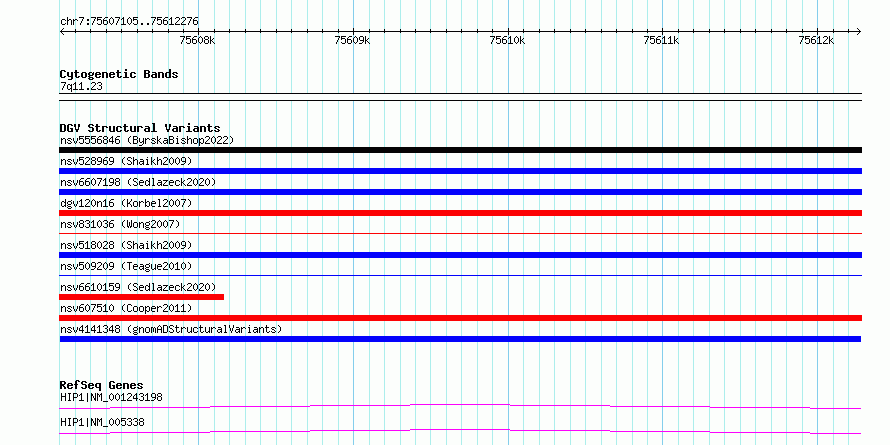Click the DGV Structural Variants track title
Screen dimensions: 890x445
click(140, 128)
